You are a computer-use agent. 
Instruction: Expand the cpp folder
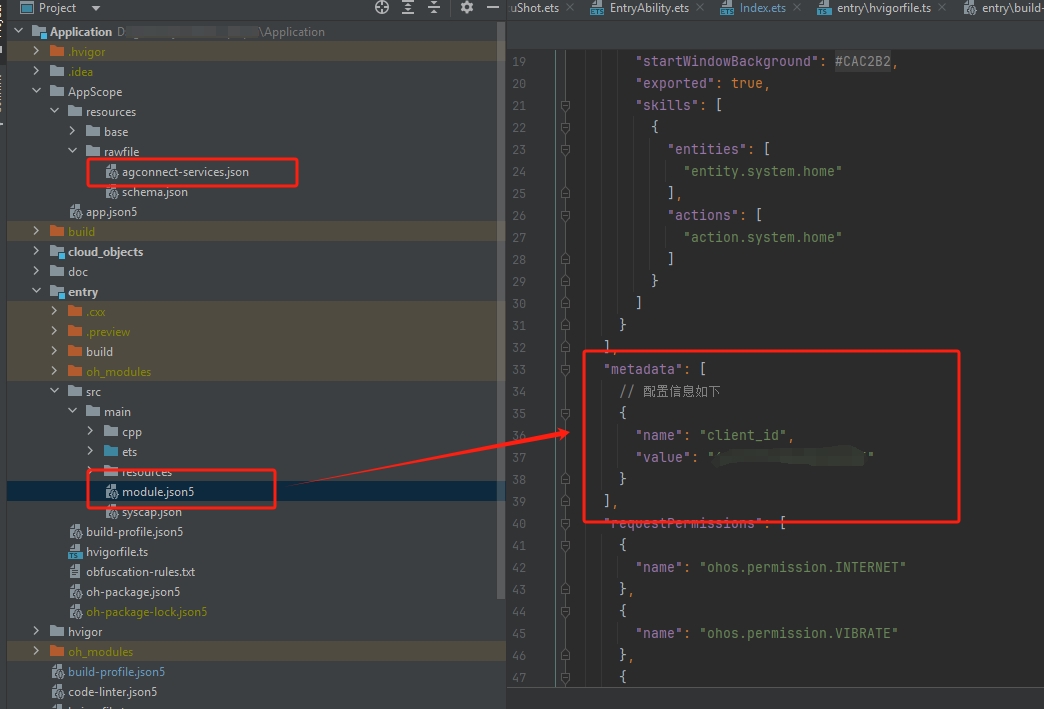click(x=91, y=431)
